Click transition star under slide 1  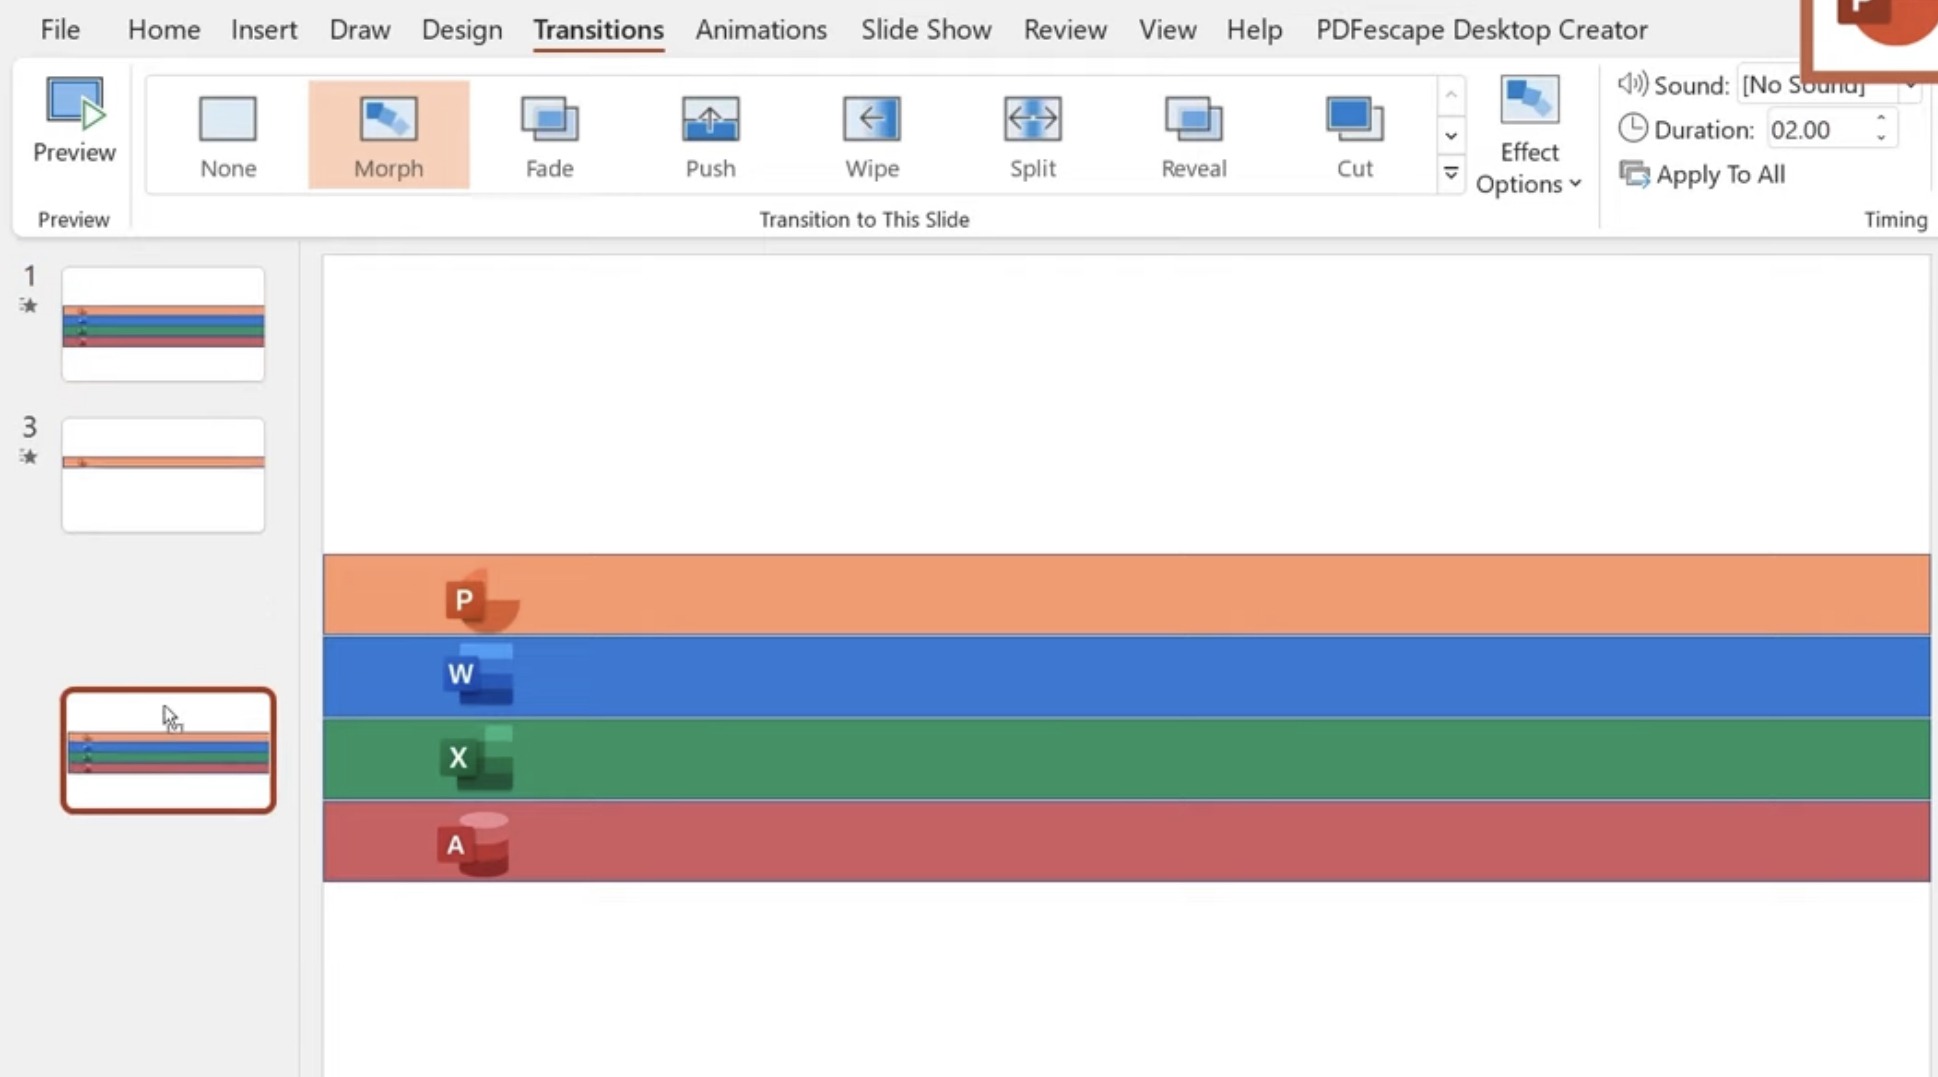[29, 306]
